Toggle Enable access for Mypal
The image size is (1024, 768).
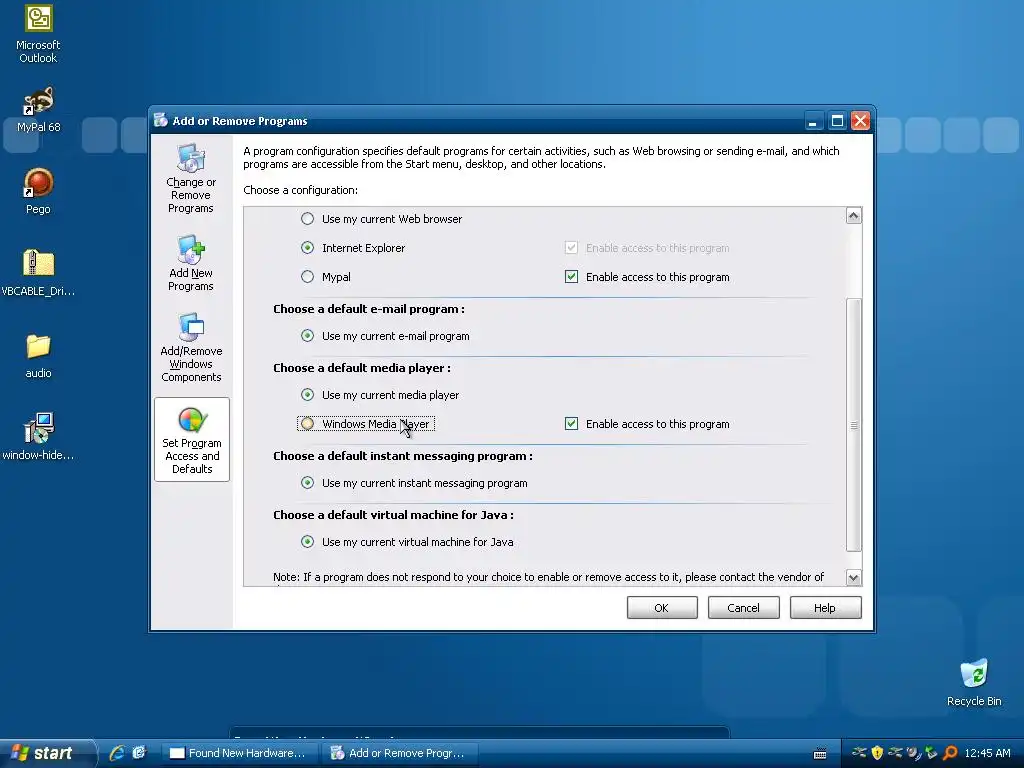point(571,277)
